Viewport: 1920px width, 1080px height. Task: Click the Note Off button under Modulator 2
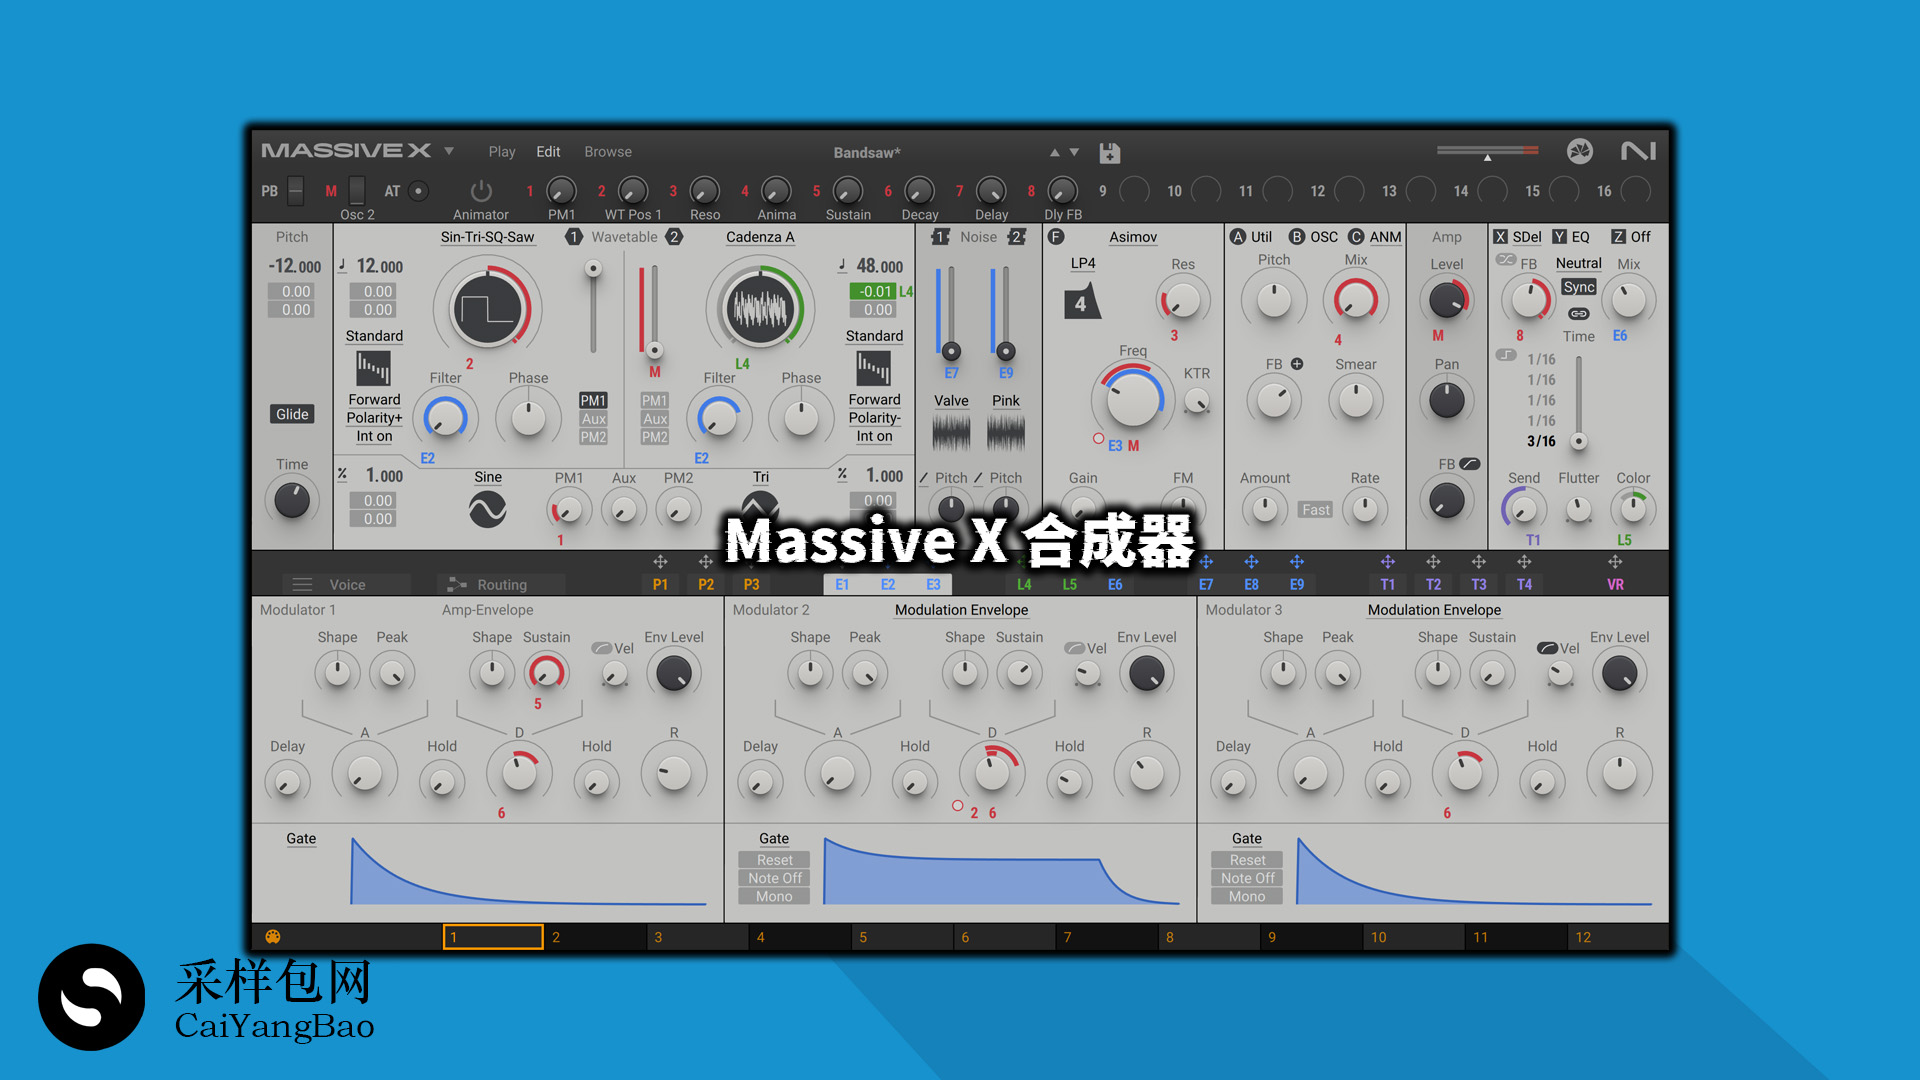(773, 877)
